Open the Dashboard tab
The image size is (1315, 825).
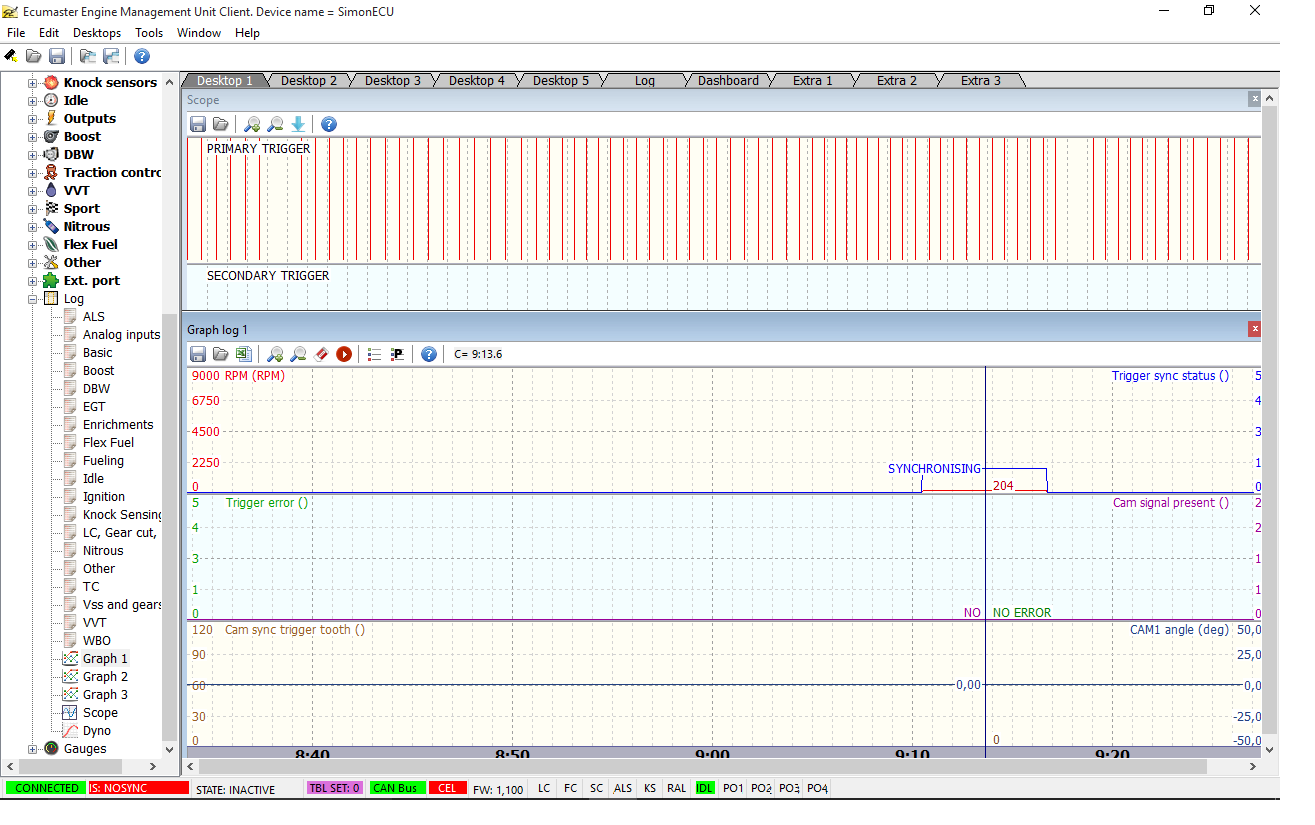[x=728, y=81]
